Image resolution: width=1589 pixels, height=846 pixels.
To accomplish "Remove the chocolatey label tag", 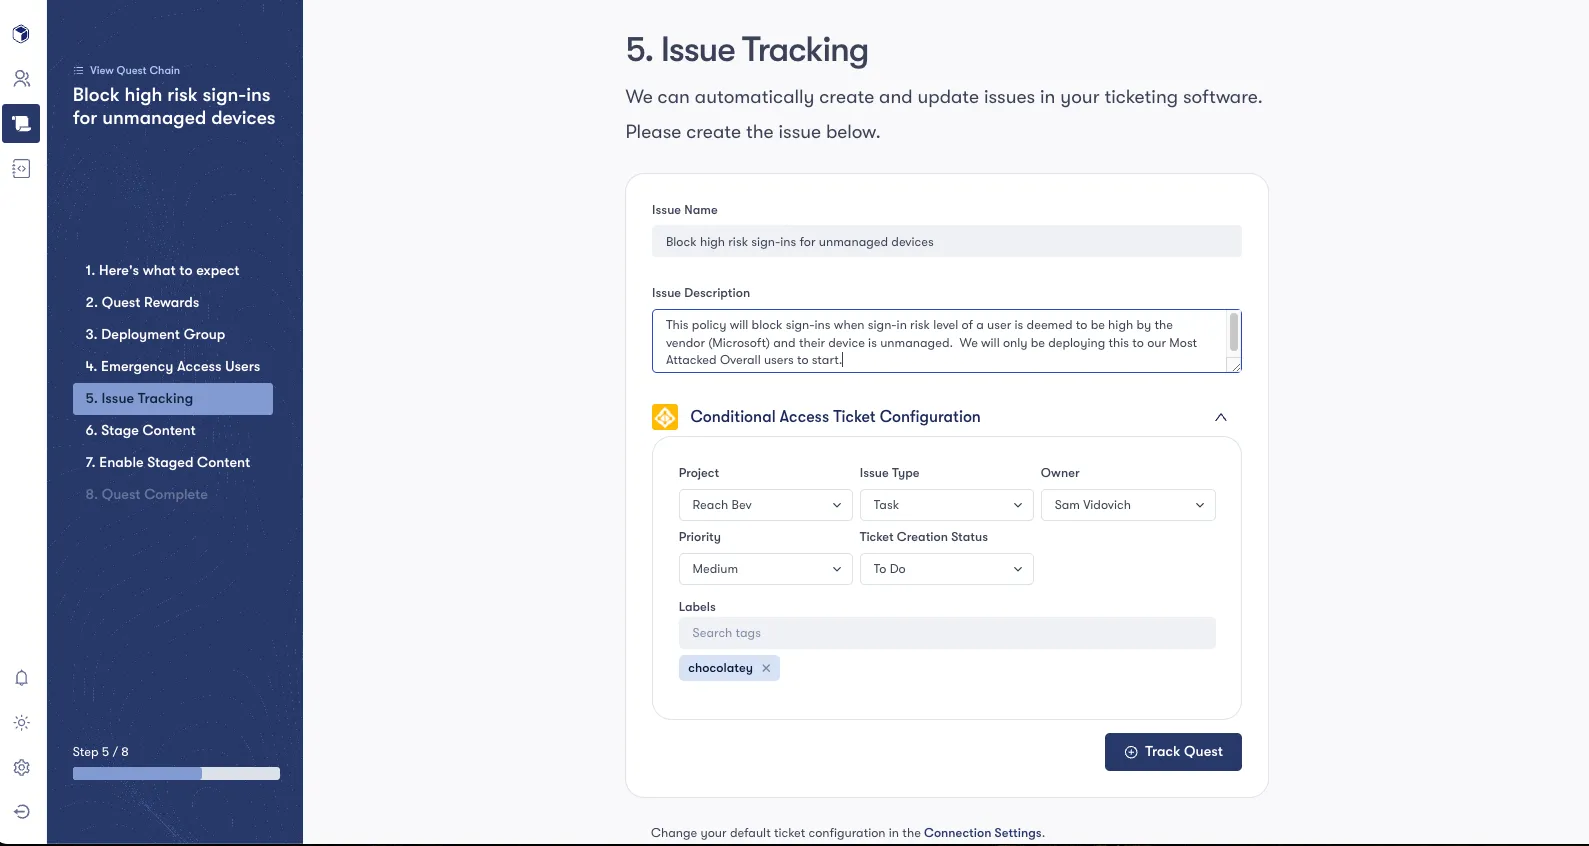I will (x=766, y=668).
